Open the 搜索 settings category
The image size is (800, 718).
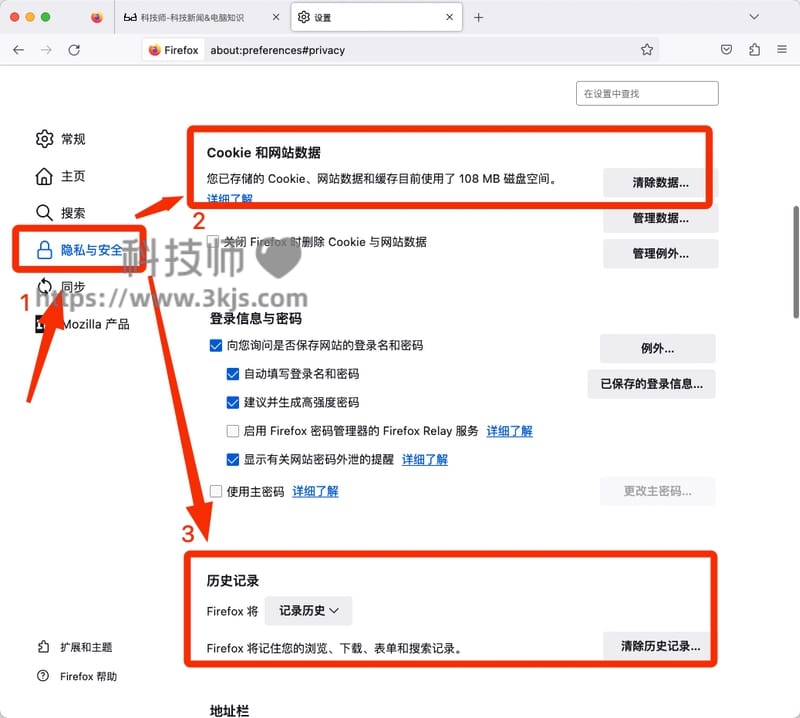click(x=61, y=213)
